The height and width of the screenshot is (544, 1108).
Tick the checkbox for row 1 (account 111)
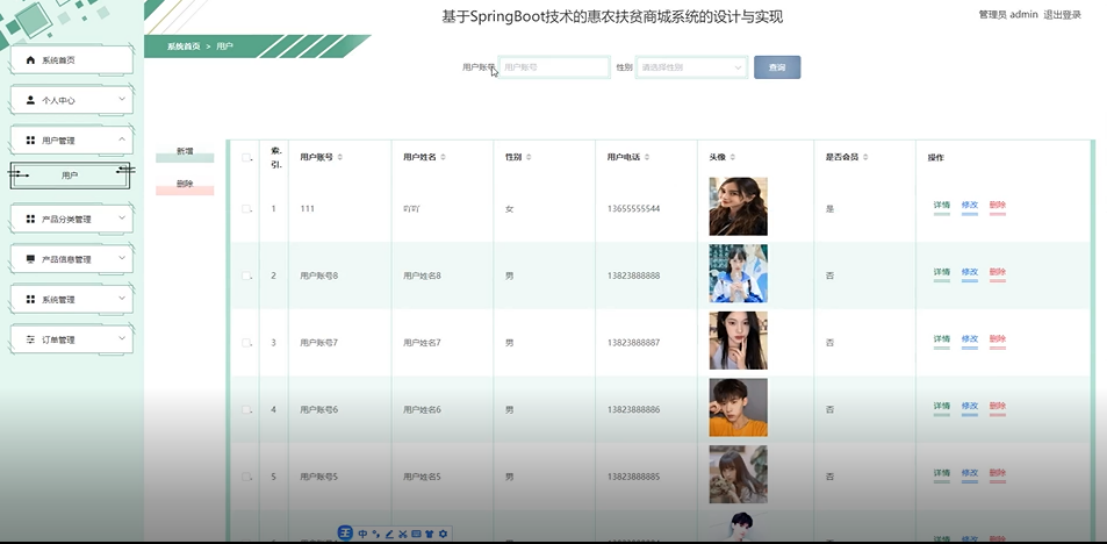click(x=246, y=209)
